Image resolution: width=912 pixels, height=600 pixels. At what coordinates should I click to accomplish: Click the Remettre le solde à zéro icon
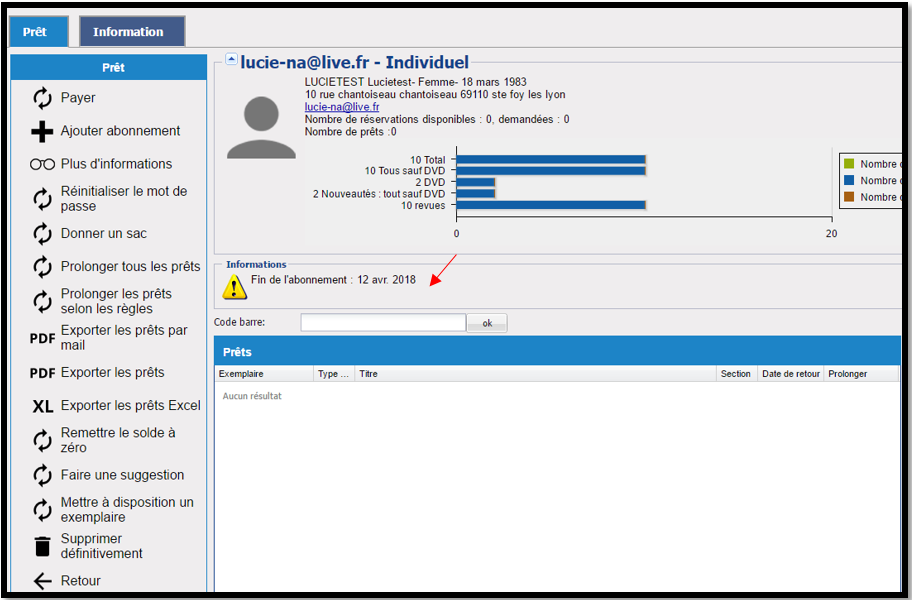(x=42, y=440)
